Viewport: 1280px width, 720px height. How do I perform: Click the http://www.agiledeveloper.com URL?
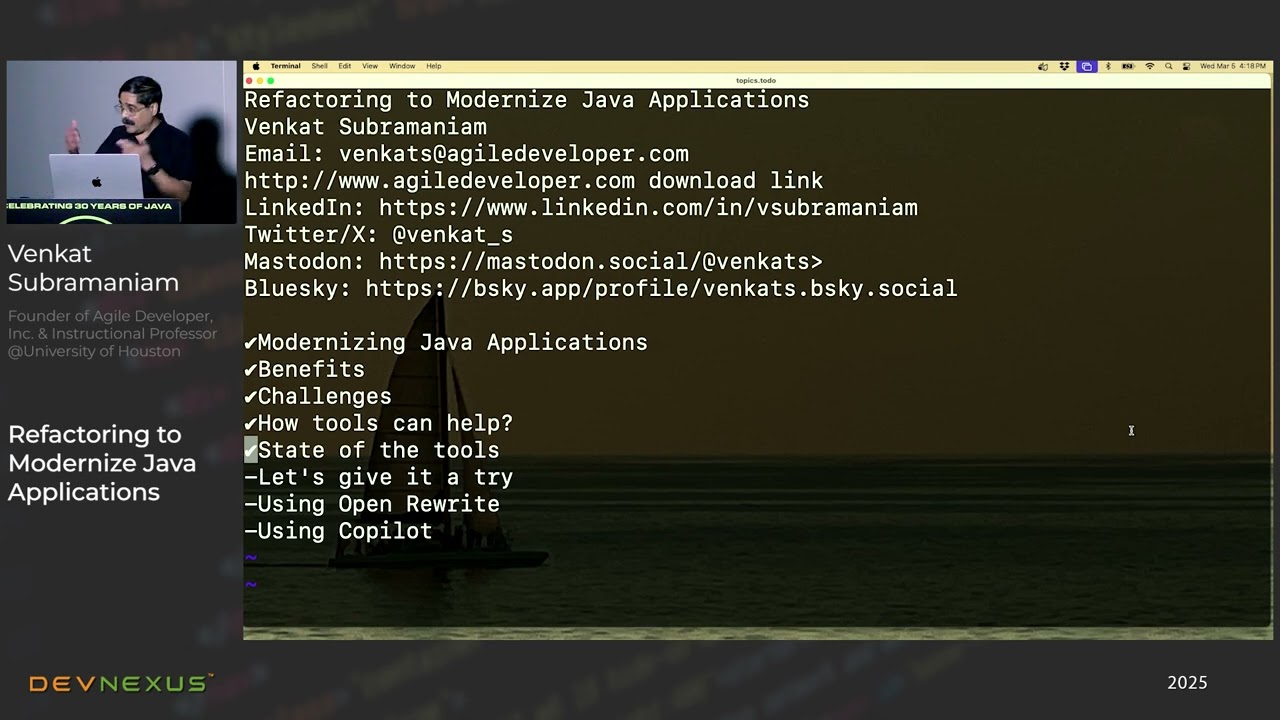(x=440, y=181)
